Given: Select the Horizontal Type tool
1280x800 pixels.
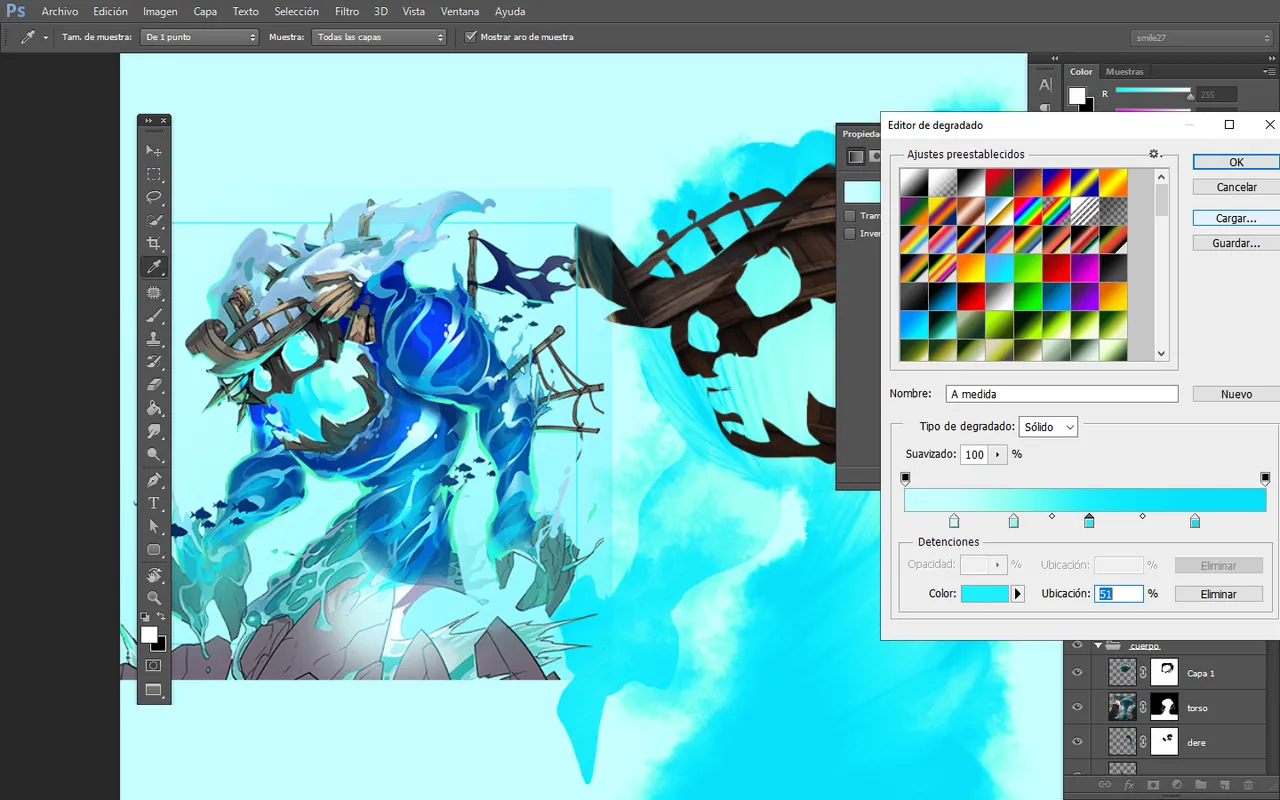Looking at the screenshot, I should tap(154, 503).
